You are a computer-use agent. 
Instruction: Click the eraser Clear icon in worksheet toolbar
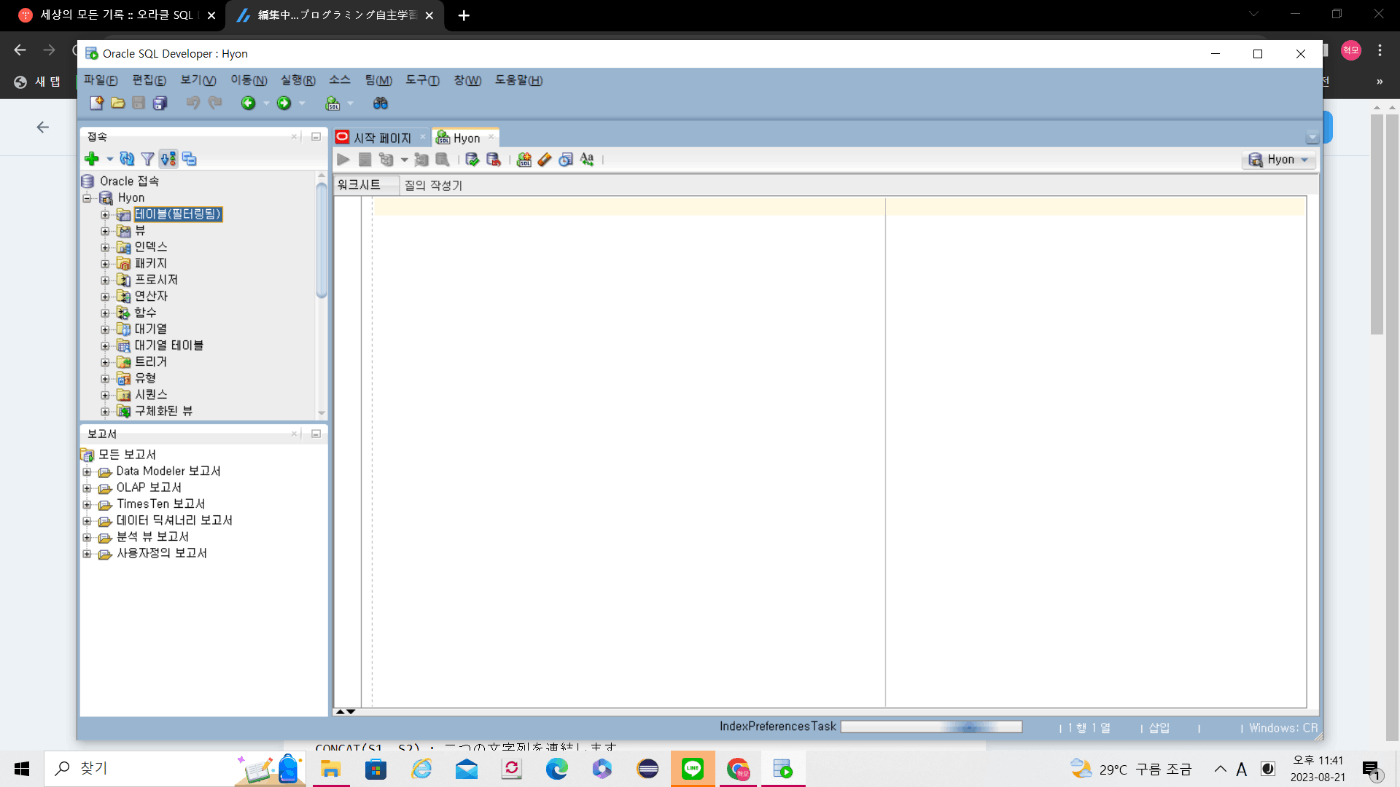(x=544, y=159)
